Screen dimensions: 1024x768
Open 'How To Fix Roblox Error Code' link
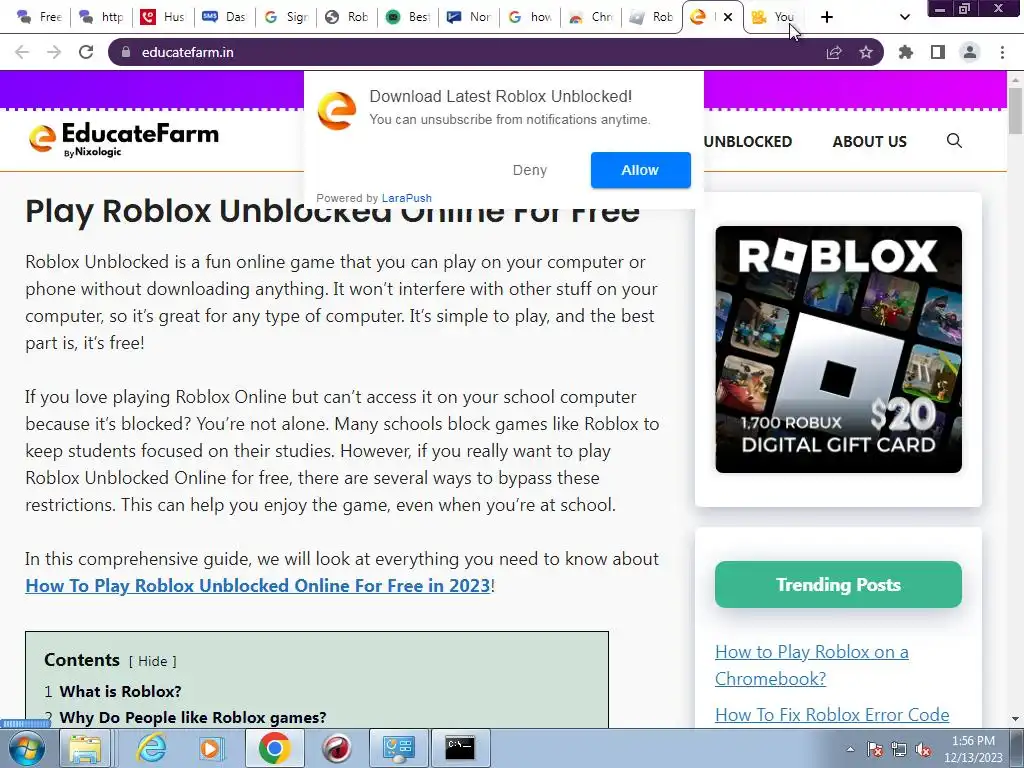pos(832,715)
